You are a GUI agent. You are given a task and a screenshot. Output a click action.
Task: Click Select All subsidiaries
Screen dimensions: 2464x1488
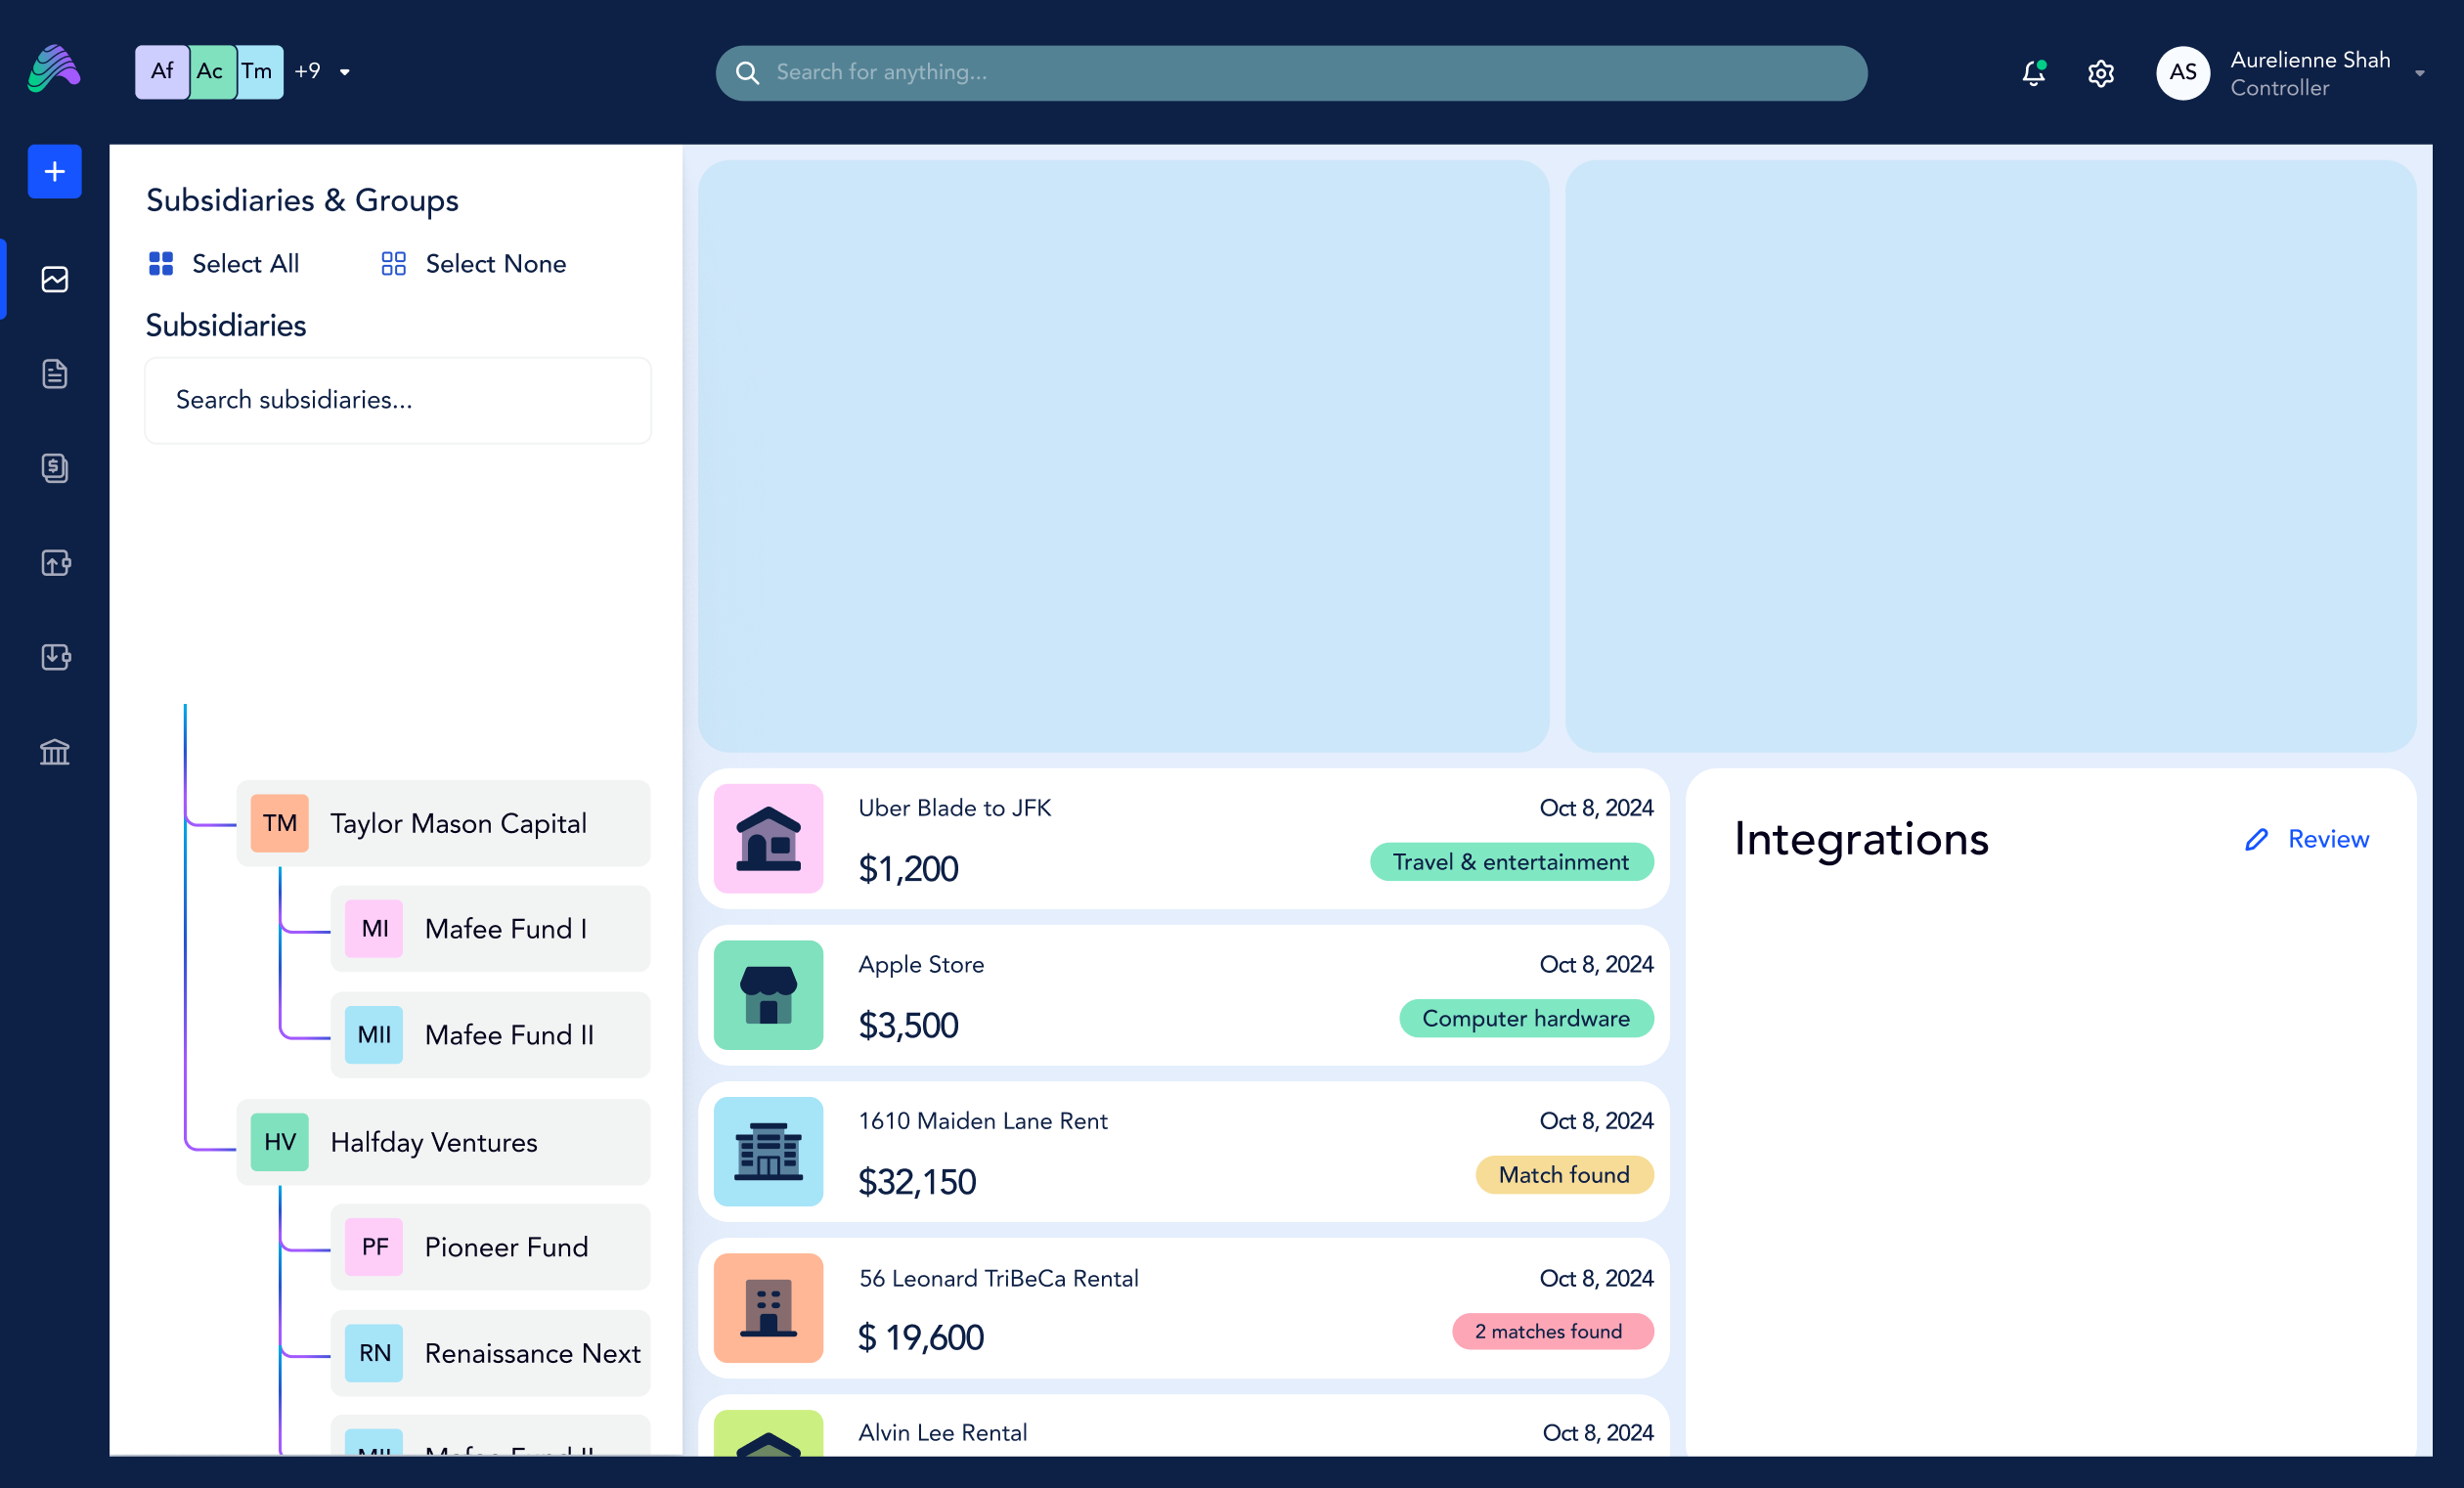tap(223, 263)
